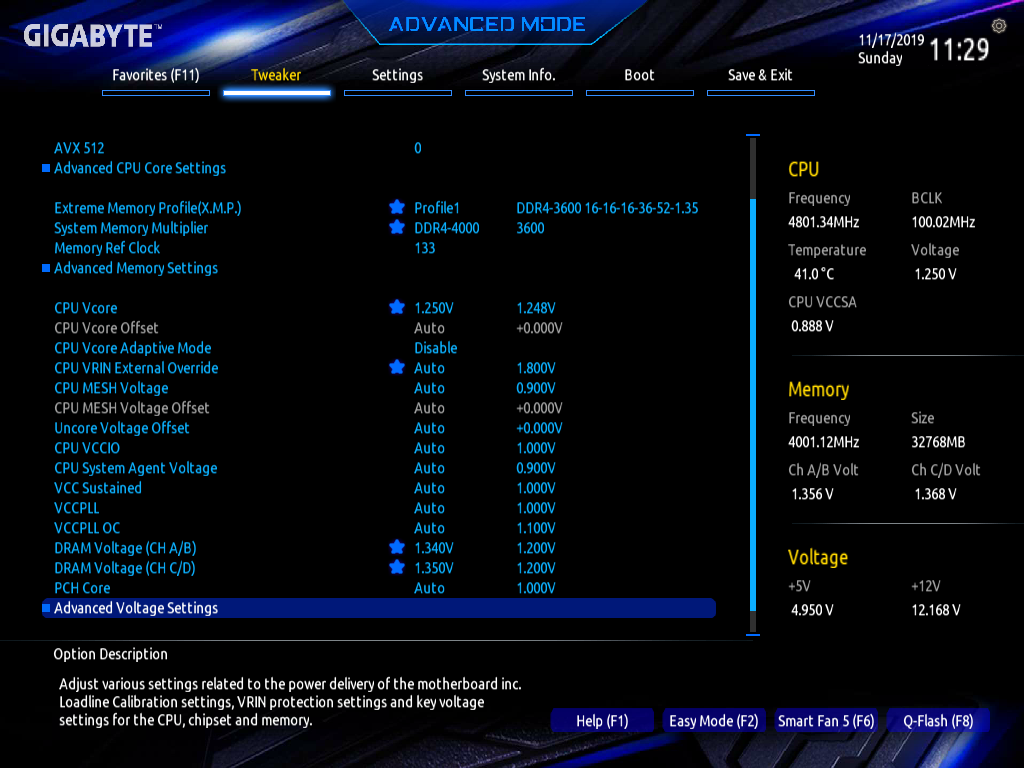The height and width of the screenshot is (768, 1024).
Task: Select the CPU MESH Voltage Offset label
Action: [x=131, y=408]
